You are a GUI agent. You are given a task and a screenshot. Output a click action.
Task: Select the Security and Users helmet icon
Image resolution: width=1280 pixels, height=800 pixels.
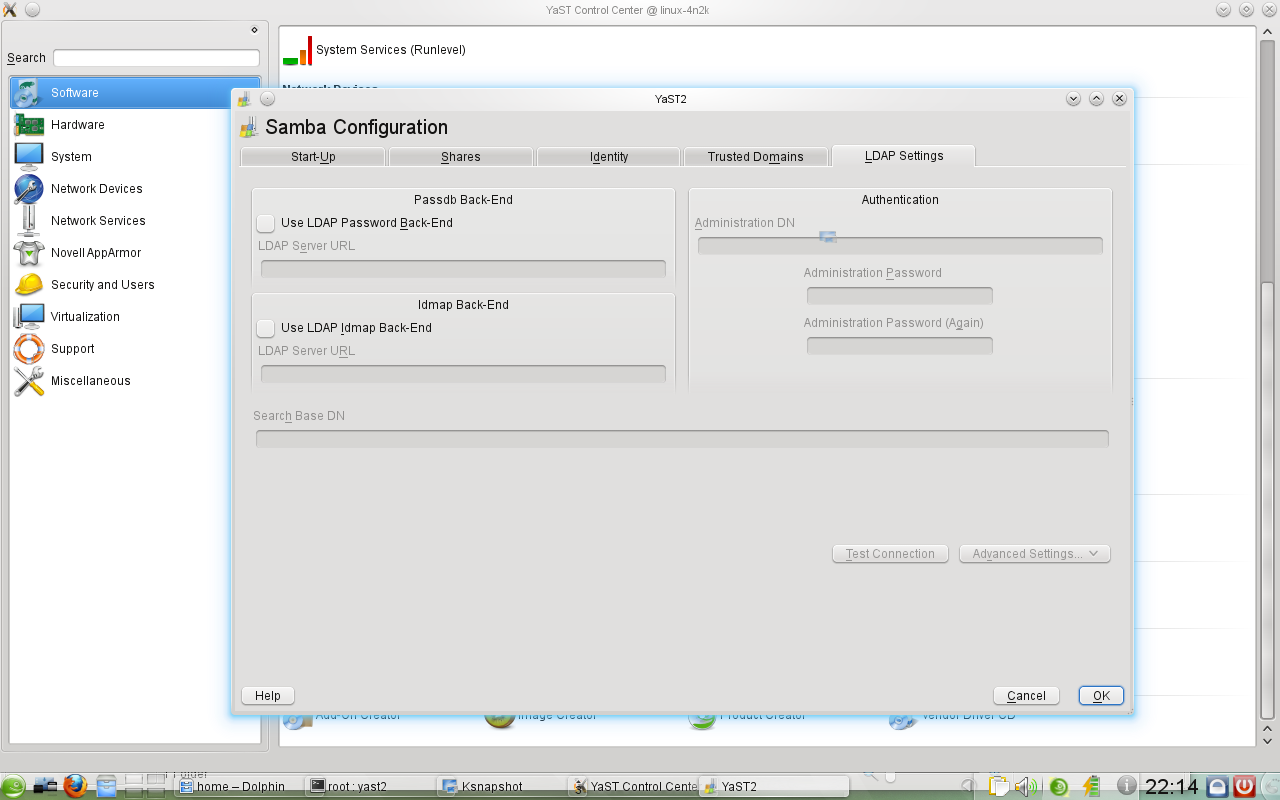tap(28, 285)
